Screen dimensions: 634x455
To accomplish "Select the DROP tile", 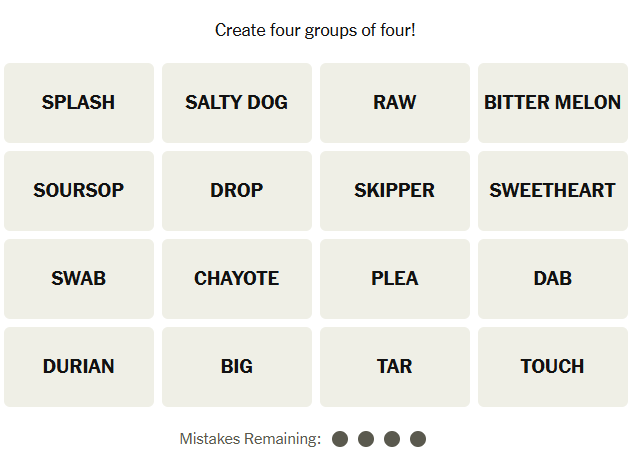I will click(237, 191).
